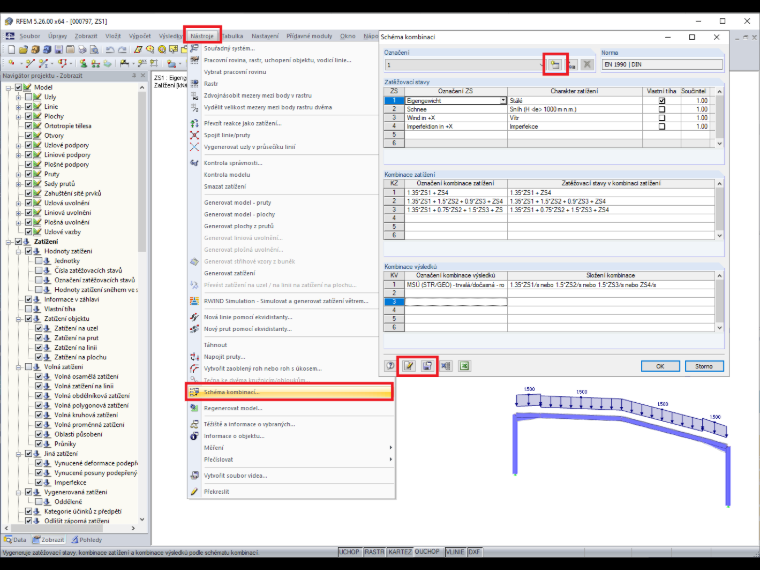
Task: Select the new line support tool icon
Action: click(95, 63)
